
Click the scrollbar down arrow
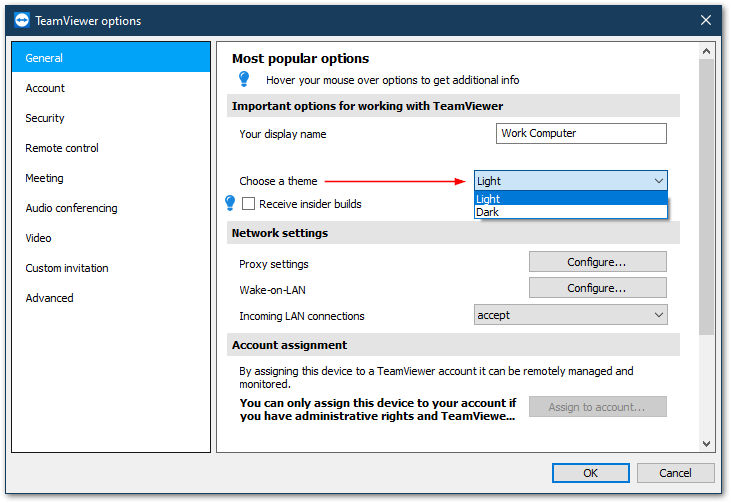click(706, 444)
